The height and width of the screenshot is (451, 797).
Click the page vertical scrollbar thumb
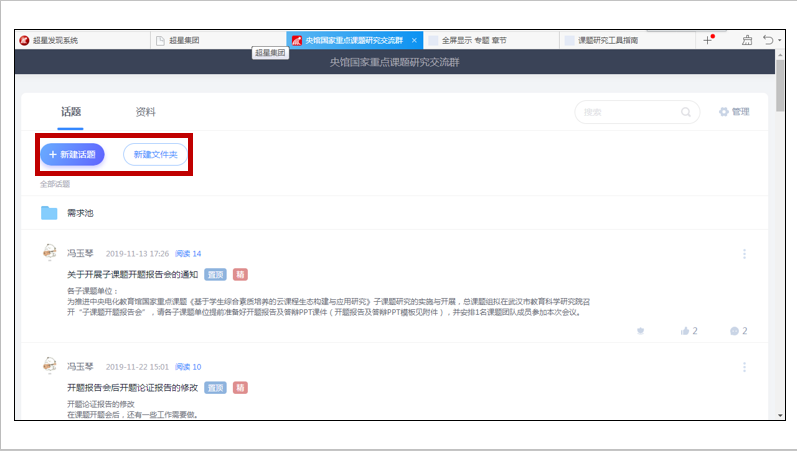click(x=780, y=85)
